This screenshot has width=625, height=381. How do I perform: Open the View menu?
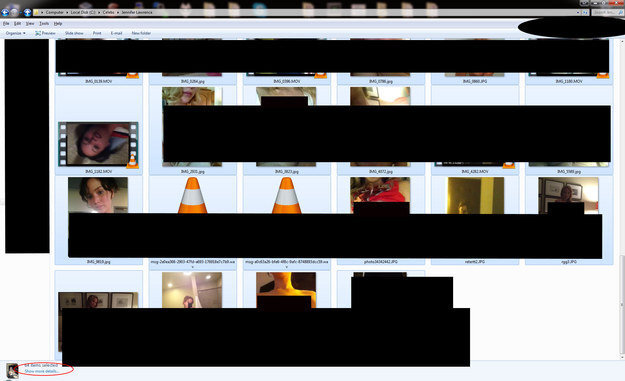point(30,24)
